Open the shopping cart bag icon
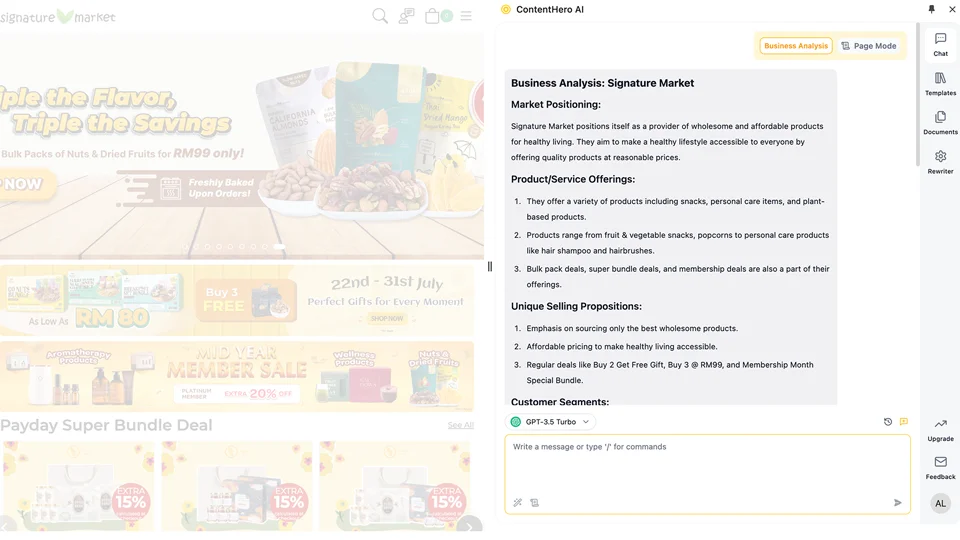960x540 pixels. [432, 16]
